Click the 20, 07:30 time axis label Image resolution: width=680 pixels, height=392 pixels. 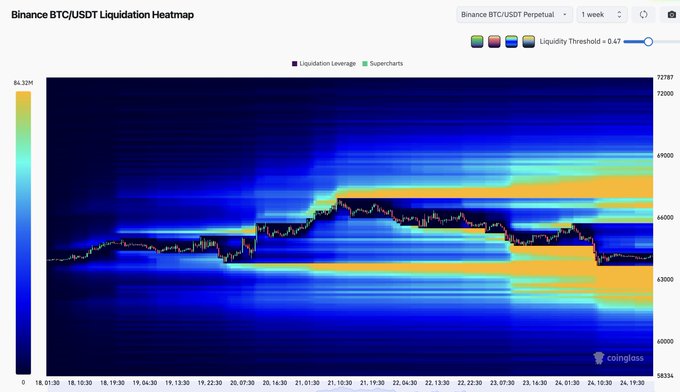pyautogui.click(x=242, y=383)
